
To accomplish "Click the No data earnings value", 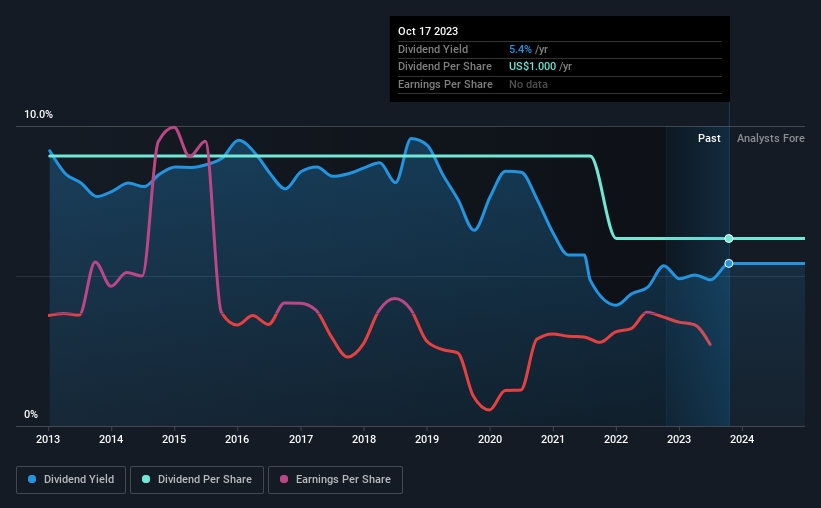I will (528, 84).
